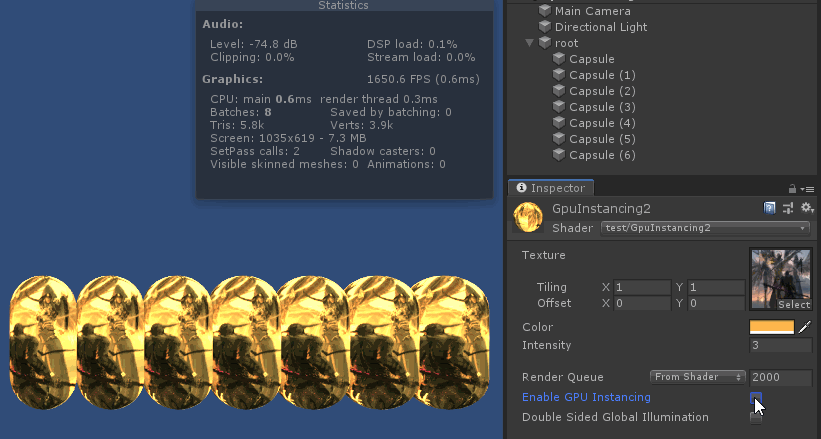This screenshot has width=821, height=439.
Task: Click the cube icon of Capsule (5)
Action: coord(559,138)
